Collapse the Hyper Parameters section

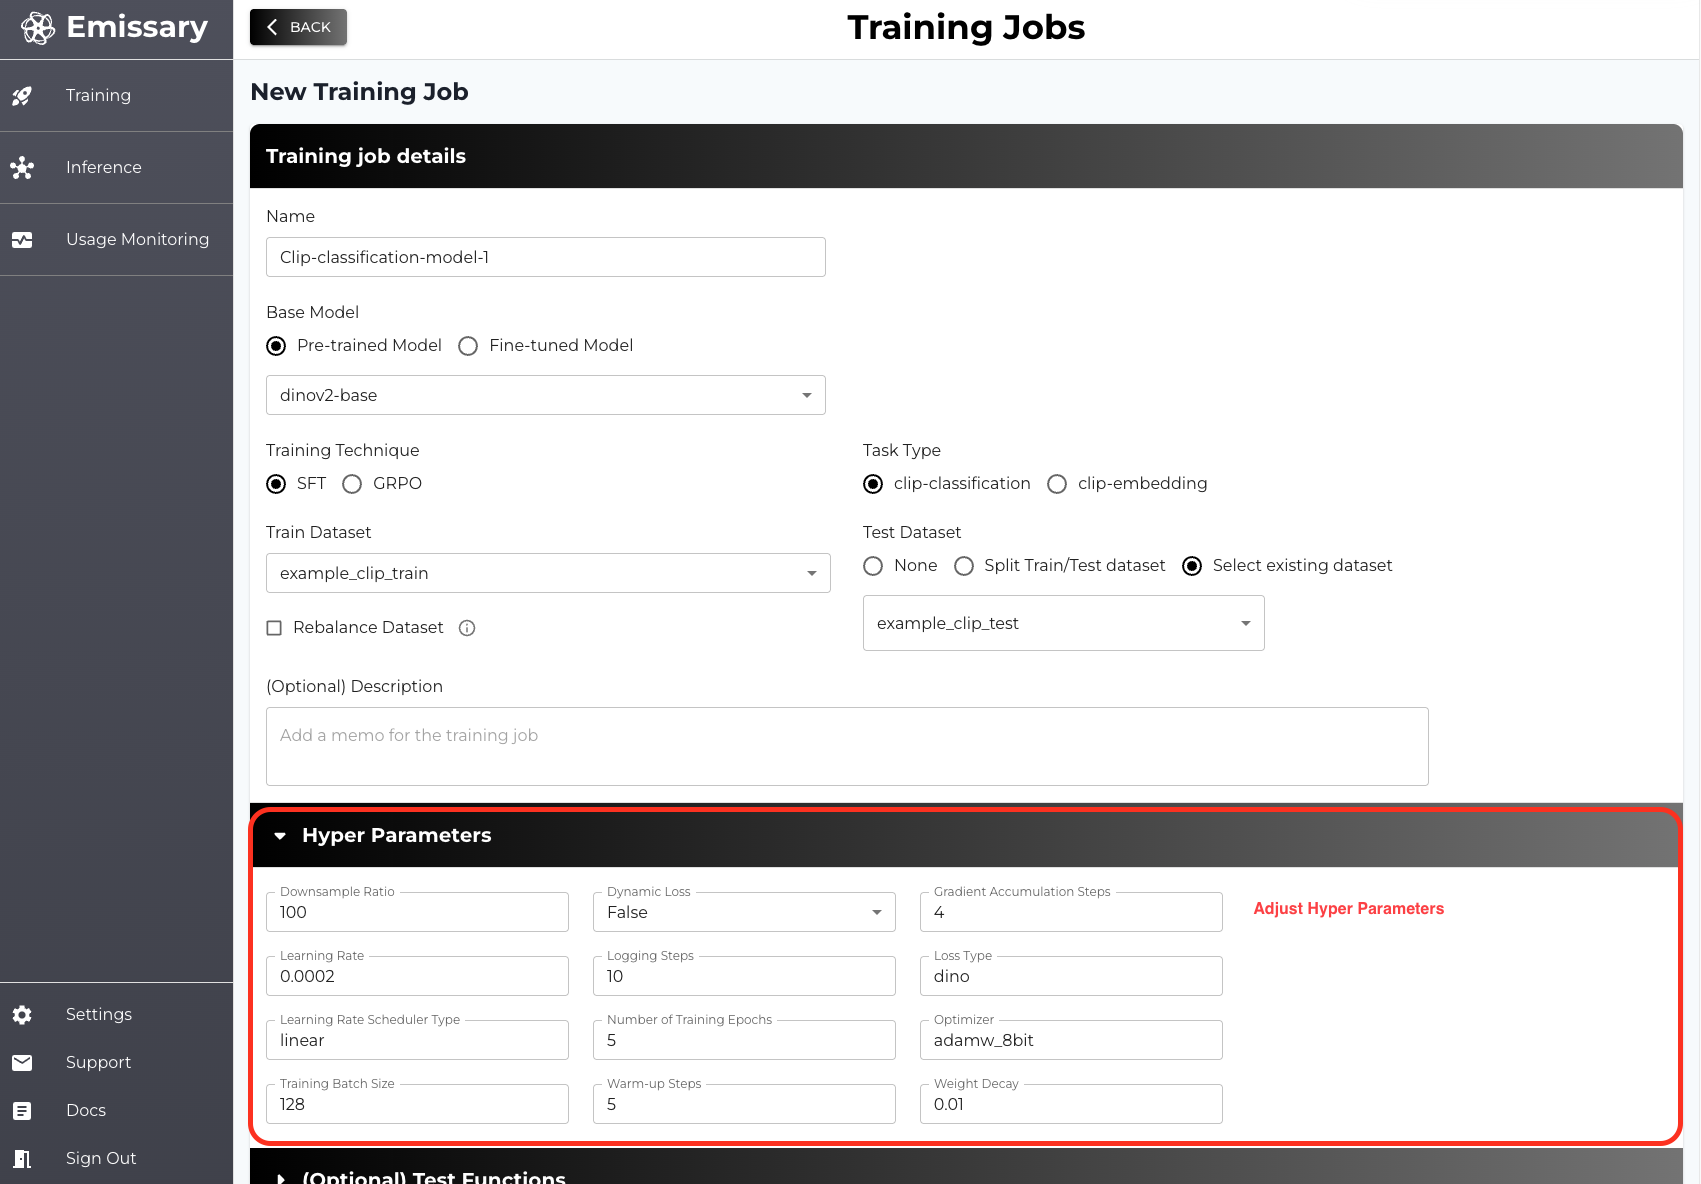(x=280, y=836)
